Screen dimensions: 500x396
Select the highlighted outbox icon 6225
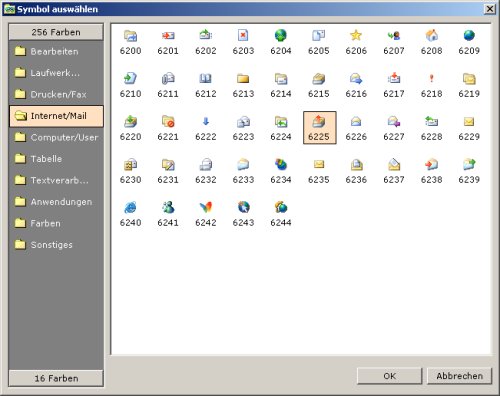[319, 128]
